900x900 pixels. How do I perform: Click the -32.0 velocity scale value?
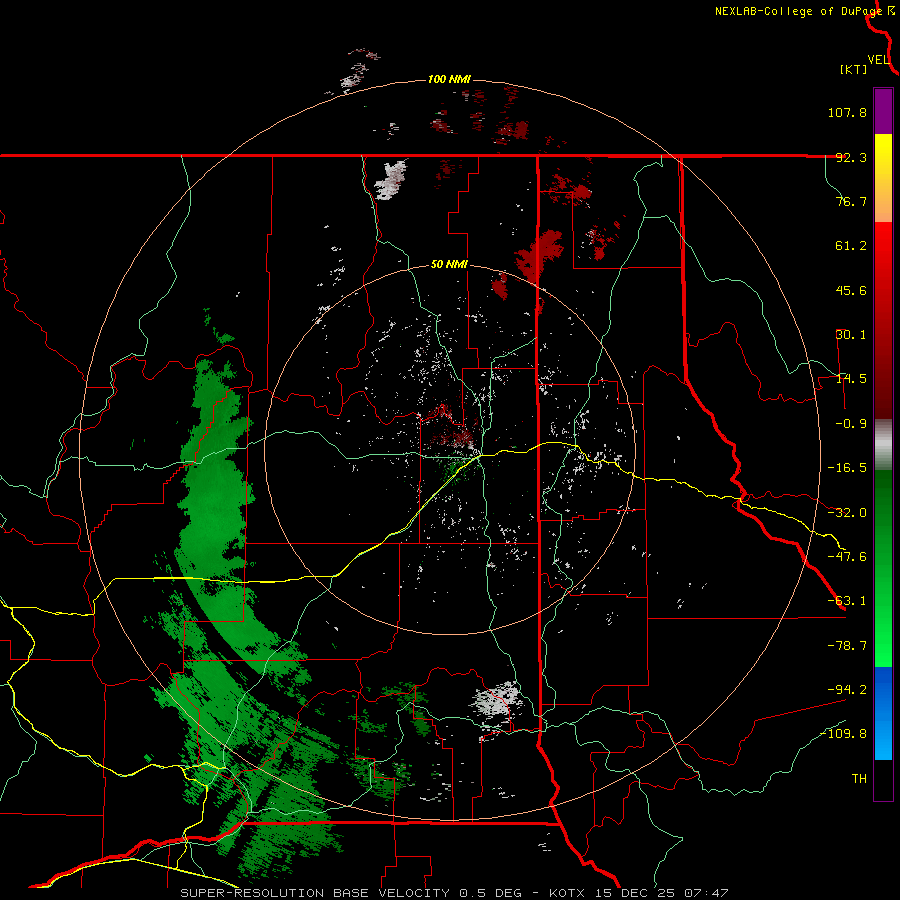[847, 513]
